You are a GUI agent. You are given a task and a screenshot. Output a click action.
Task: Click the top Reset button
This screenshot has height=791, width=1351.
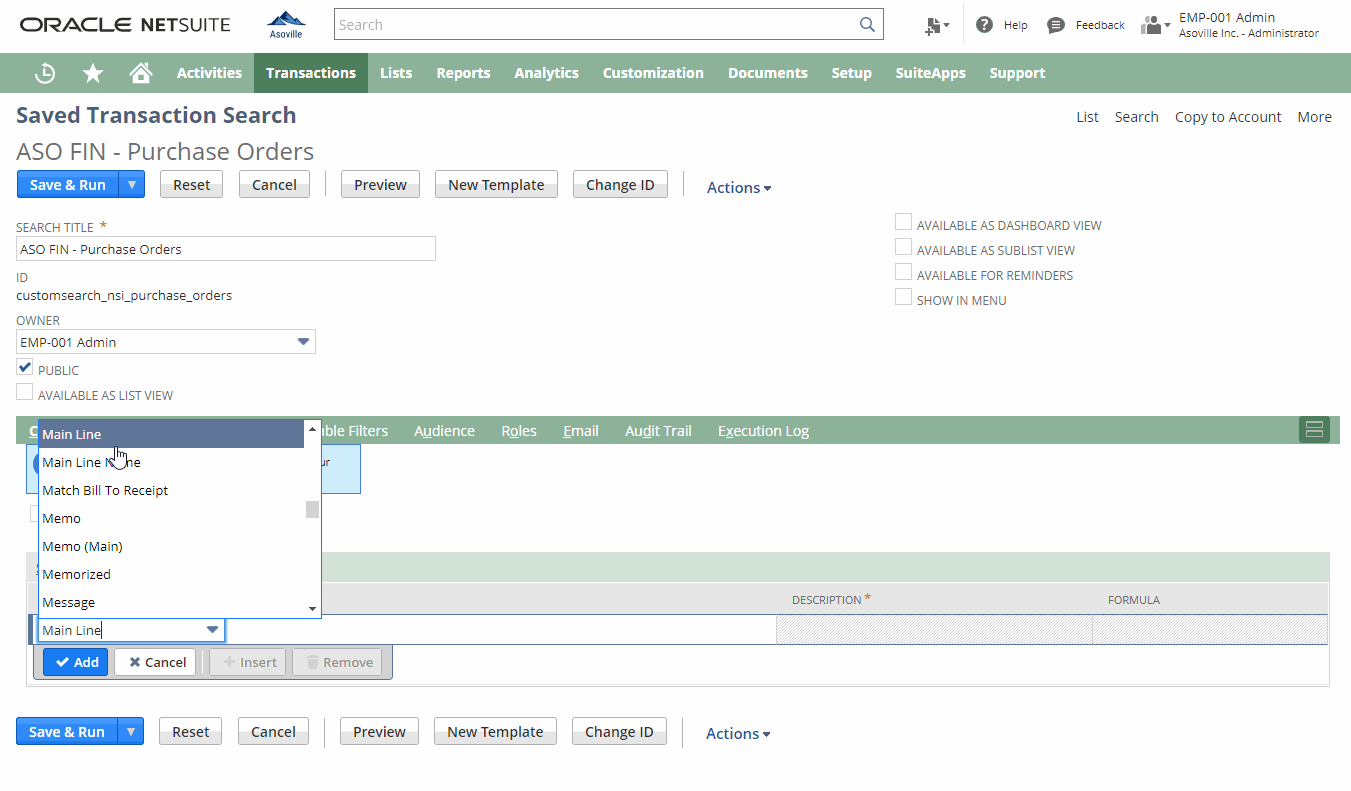[192, 184]
